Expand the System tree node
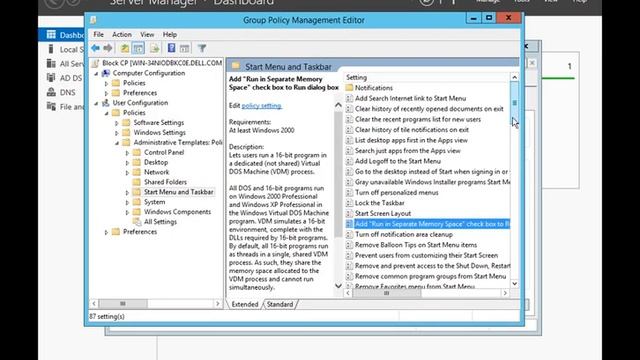The height and width of the screenshot is (360, 640). (x=127, y=202)
